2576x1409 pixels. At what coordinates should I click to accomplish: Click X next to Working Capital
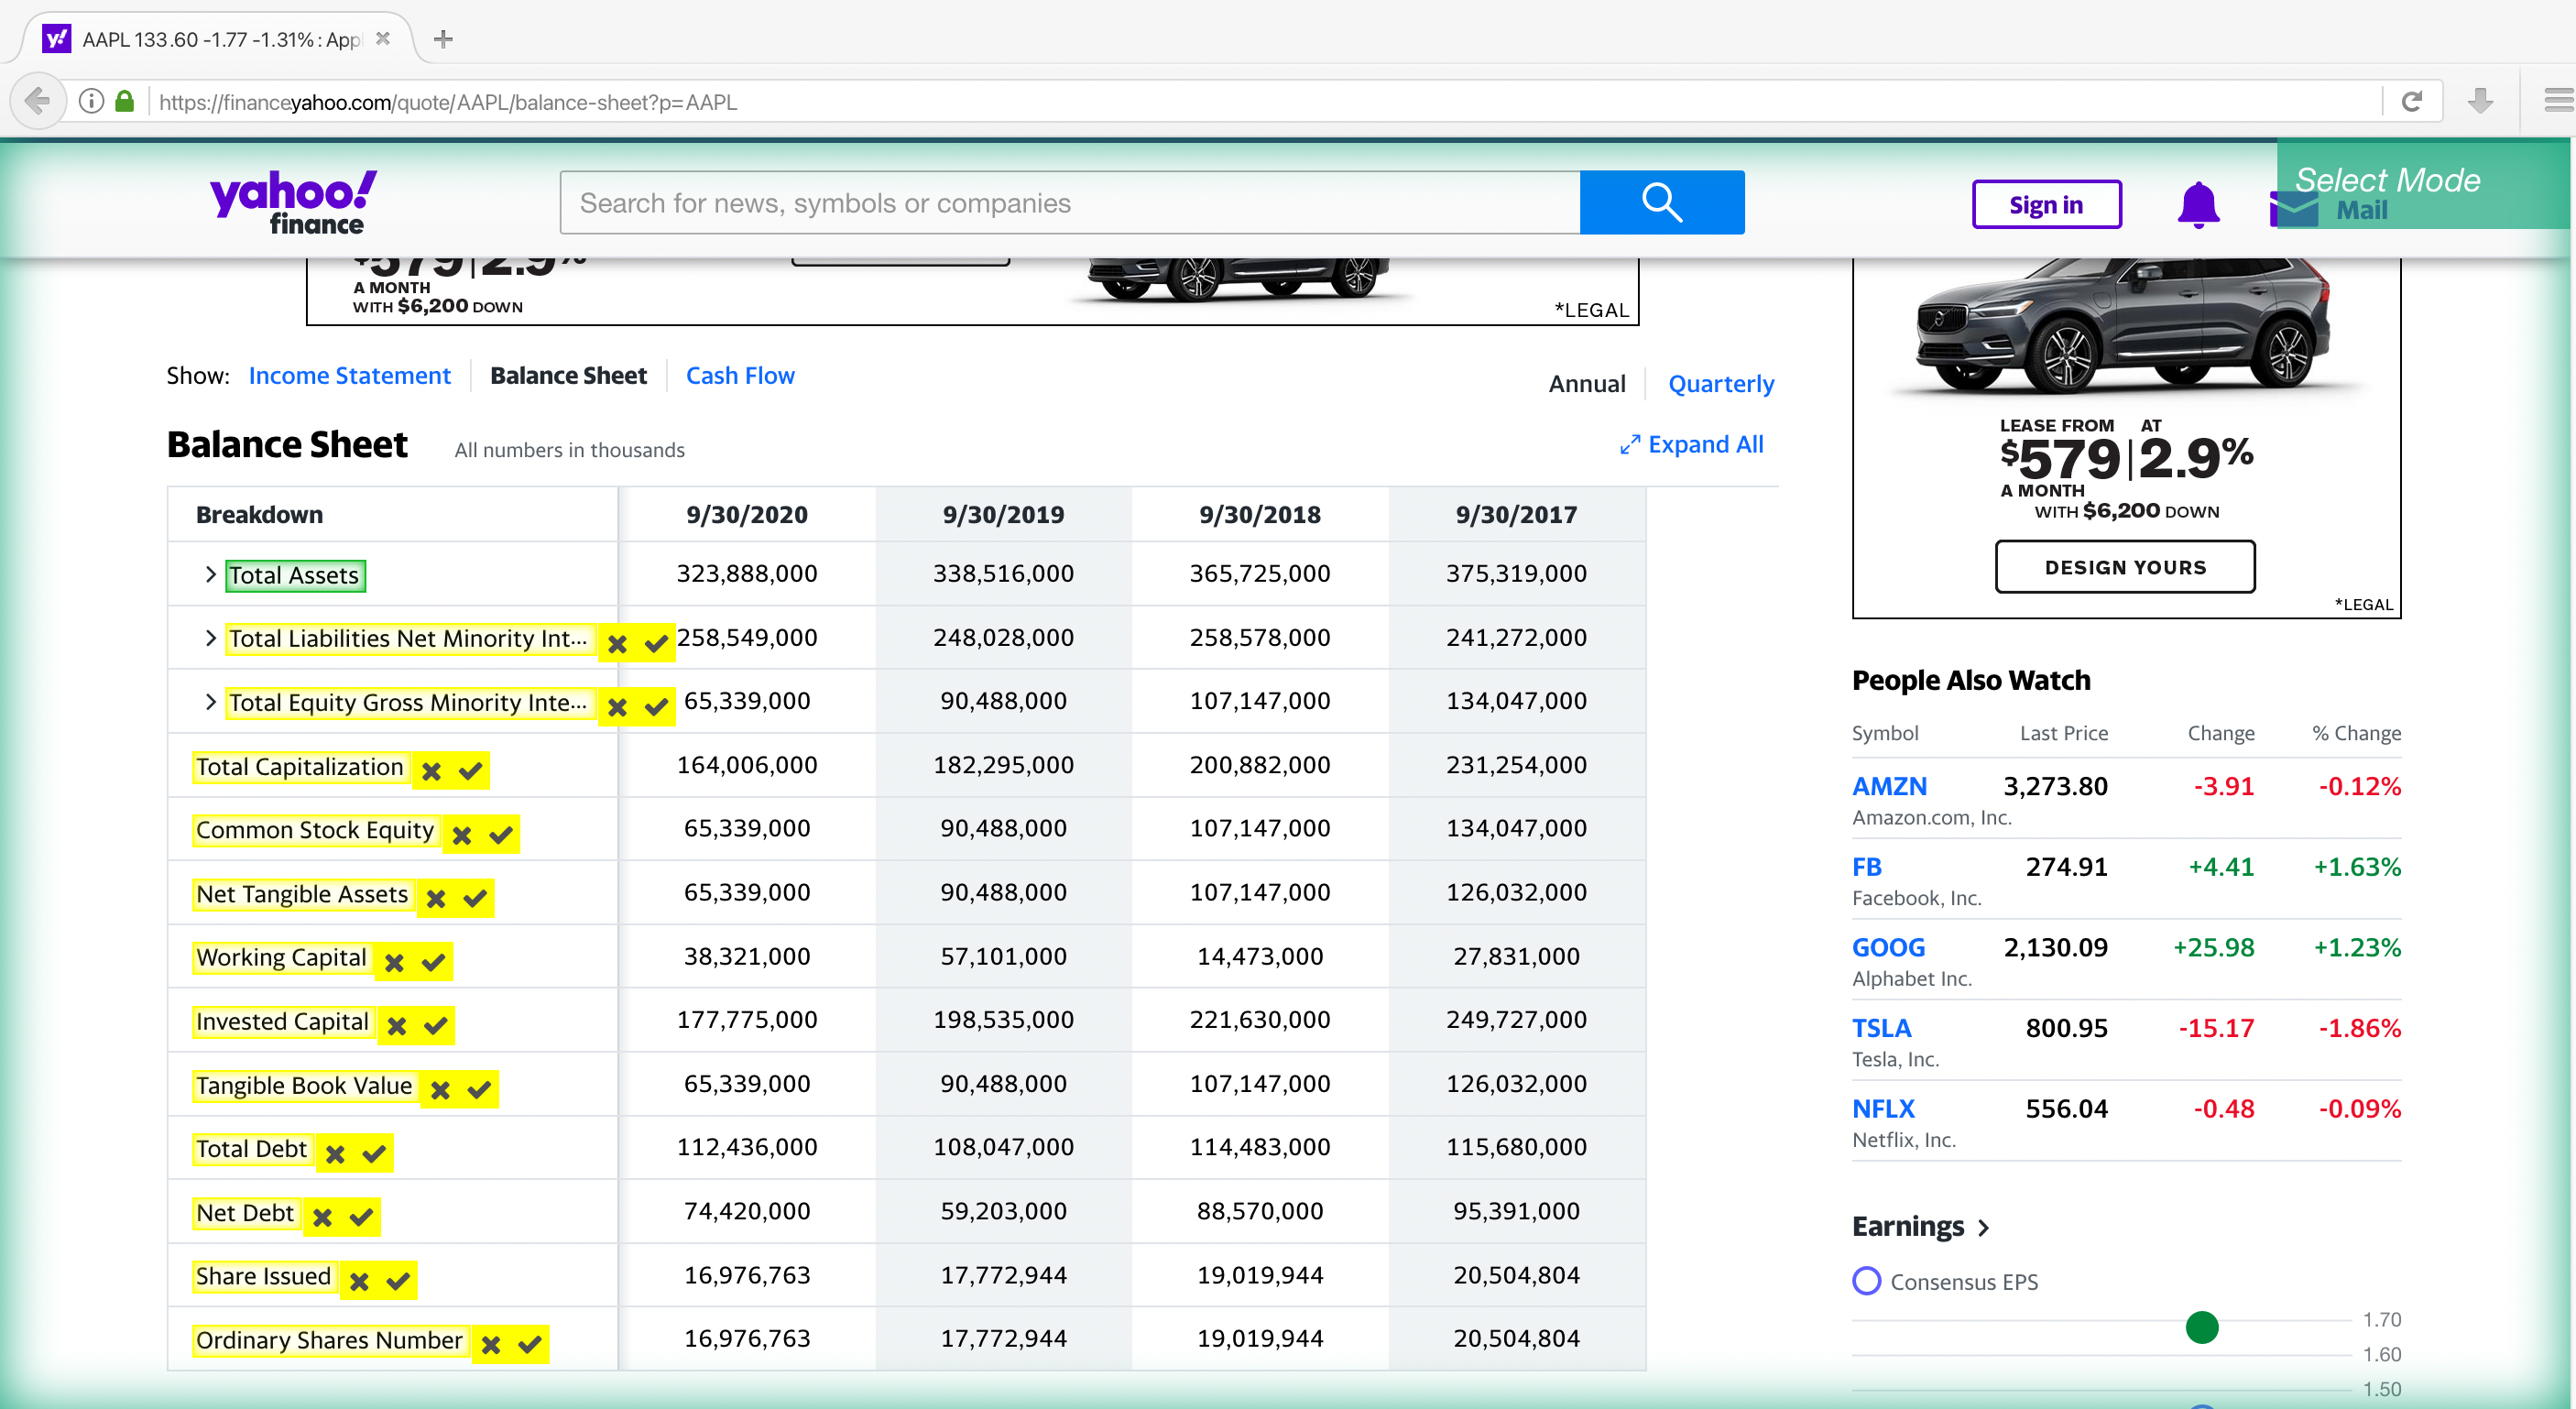coord(395,963)
